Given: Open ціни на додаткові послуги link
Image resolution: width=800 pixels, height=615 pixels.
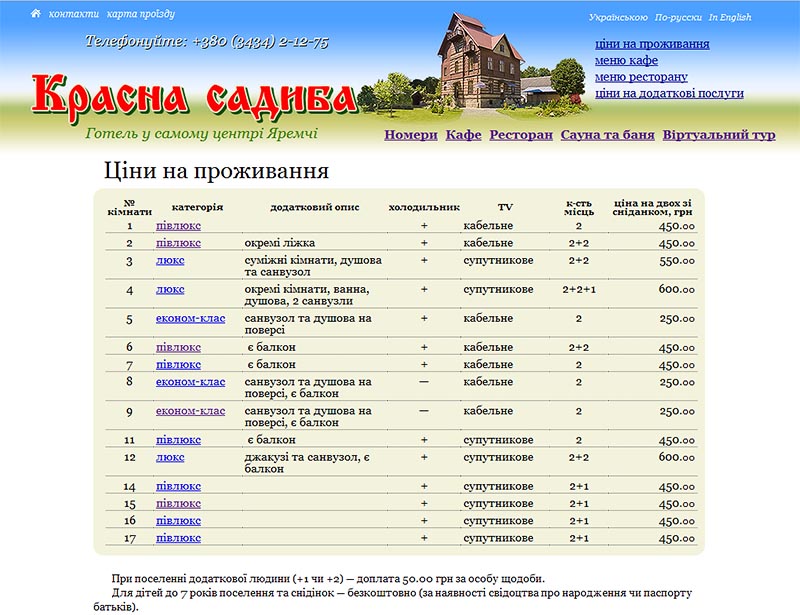Looking at the screenshot, I should (669, 93).
